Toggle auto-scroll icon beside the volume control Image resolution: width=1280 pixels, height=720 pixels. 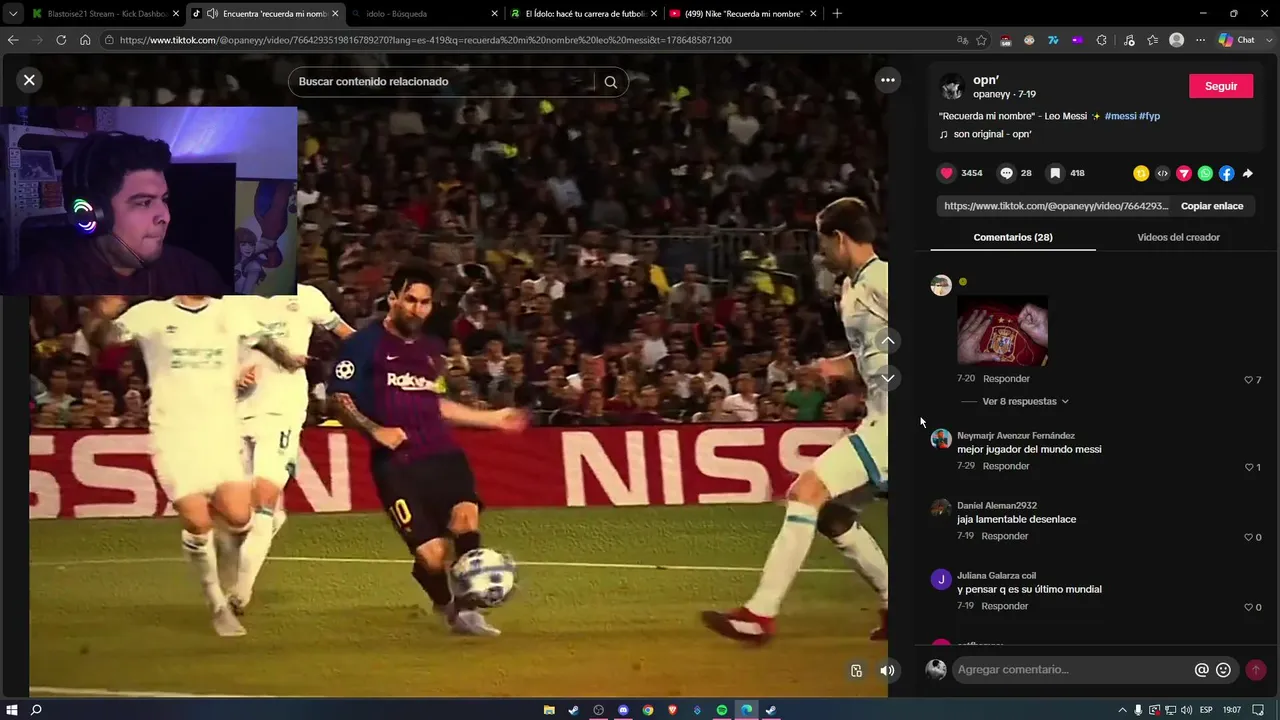tap(856, 670)
